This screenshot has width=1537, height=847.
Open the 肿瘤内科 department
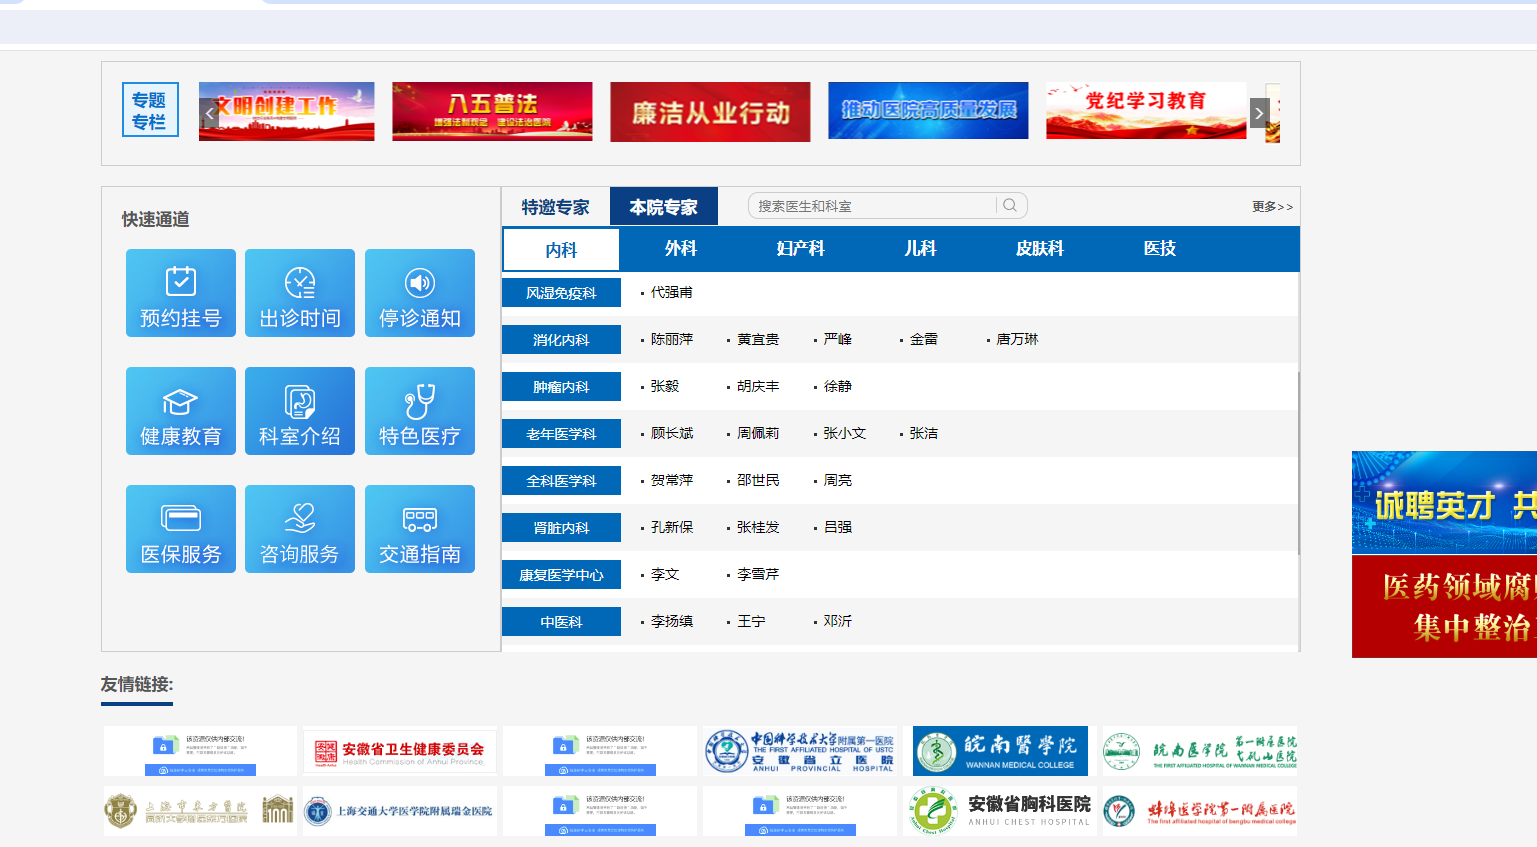click(x=561, y=387)
